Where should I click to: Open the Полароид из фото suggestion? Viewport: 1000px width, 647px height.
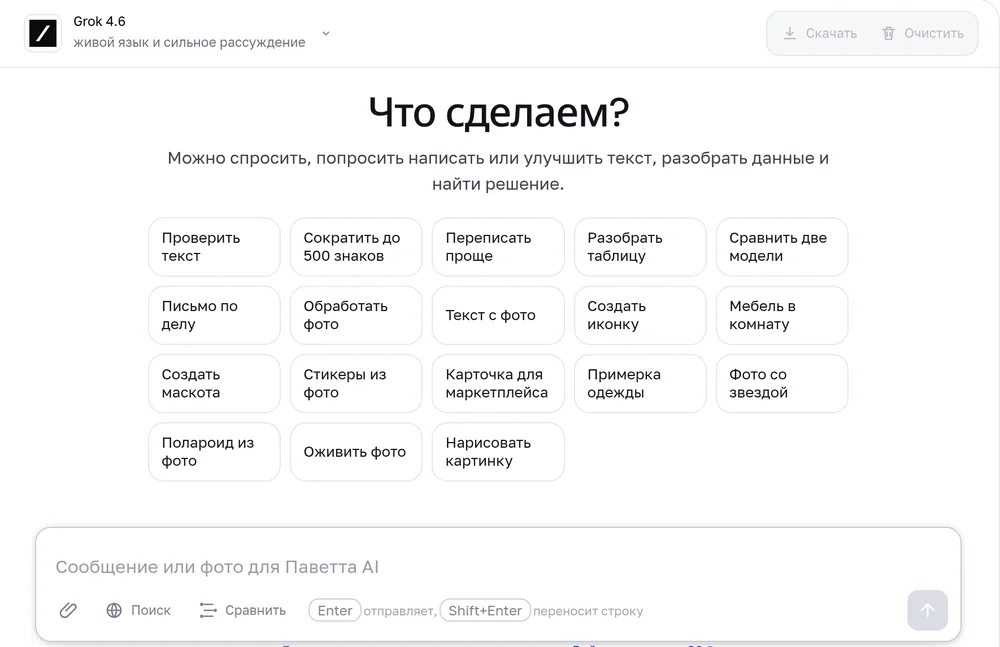click(x=214, y=452)
